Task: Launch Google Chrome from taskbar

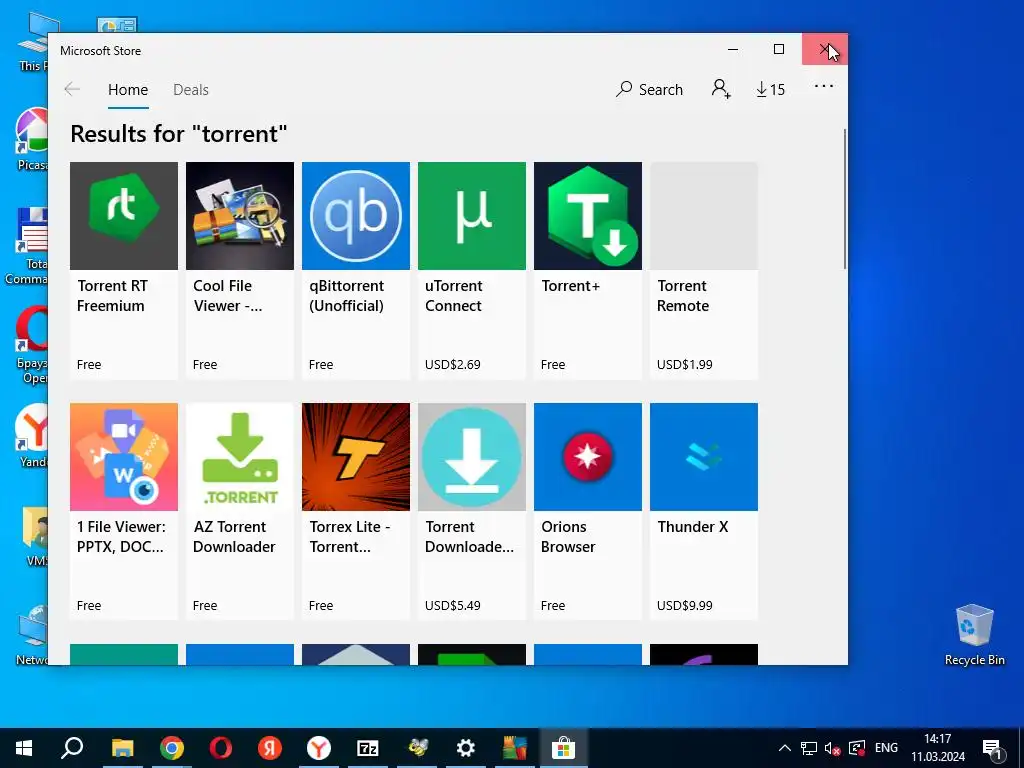Action: [172, 748]
